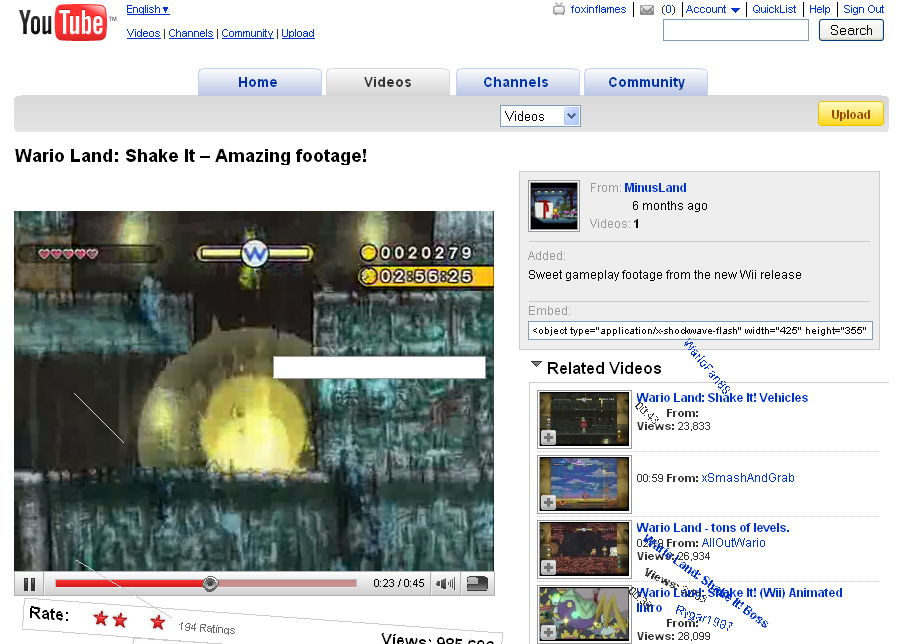Click the third red rating star

[157, 622]
